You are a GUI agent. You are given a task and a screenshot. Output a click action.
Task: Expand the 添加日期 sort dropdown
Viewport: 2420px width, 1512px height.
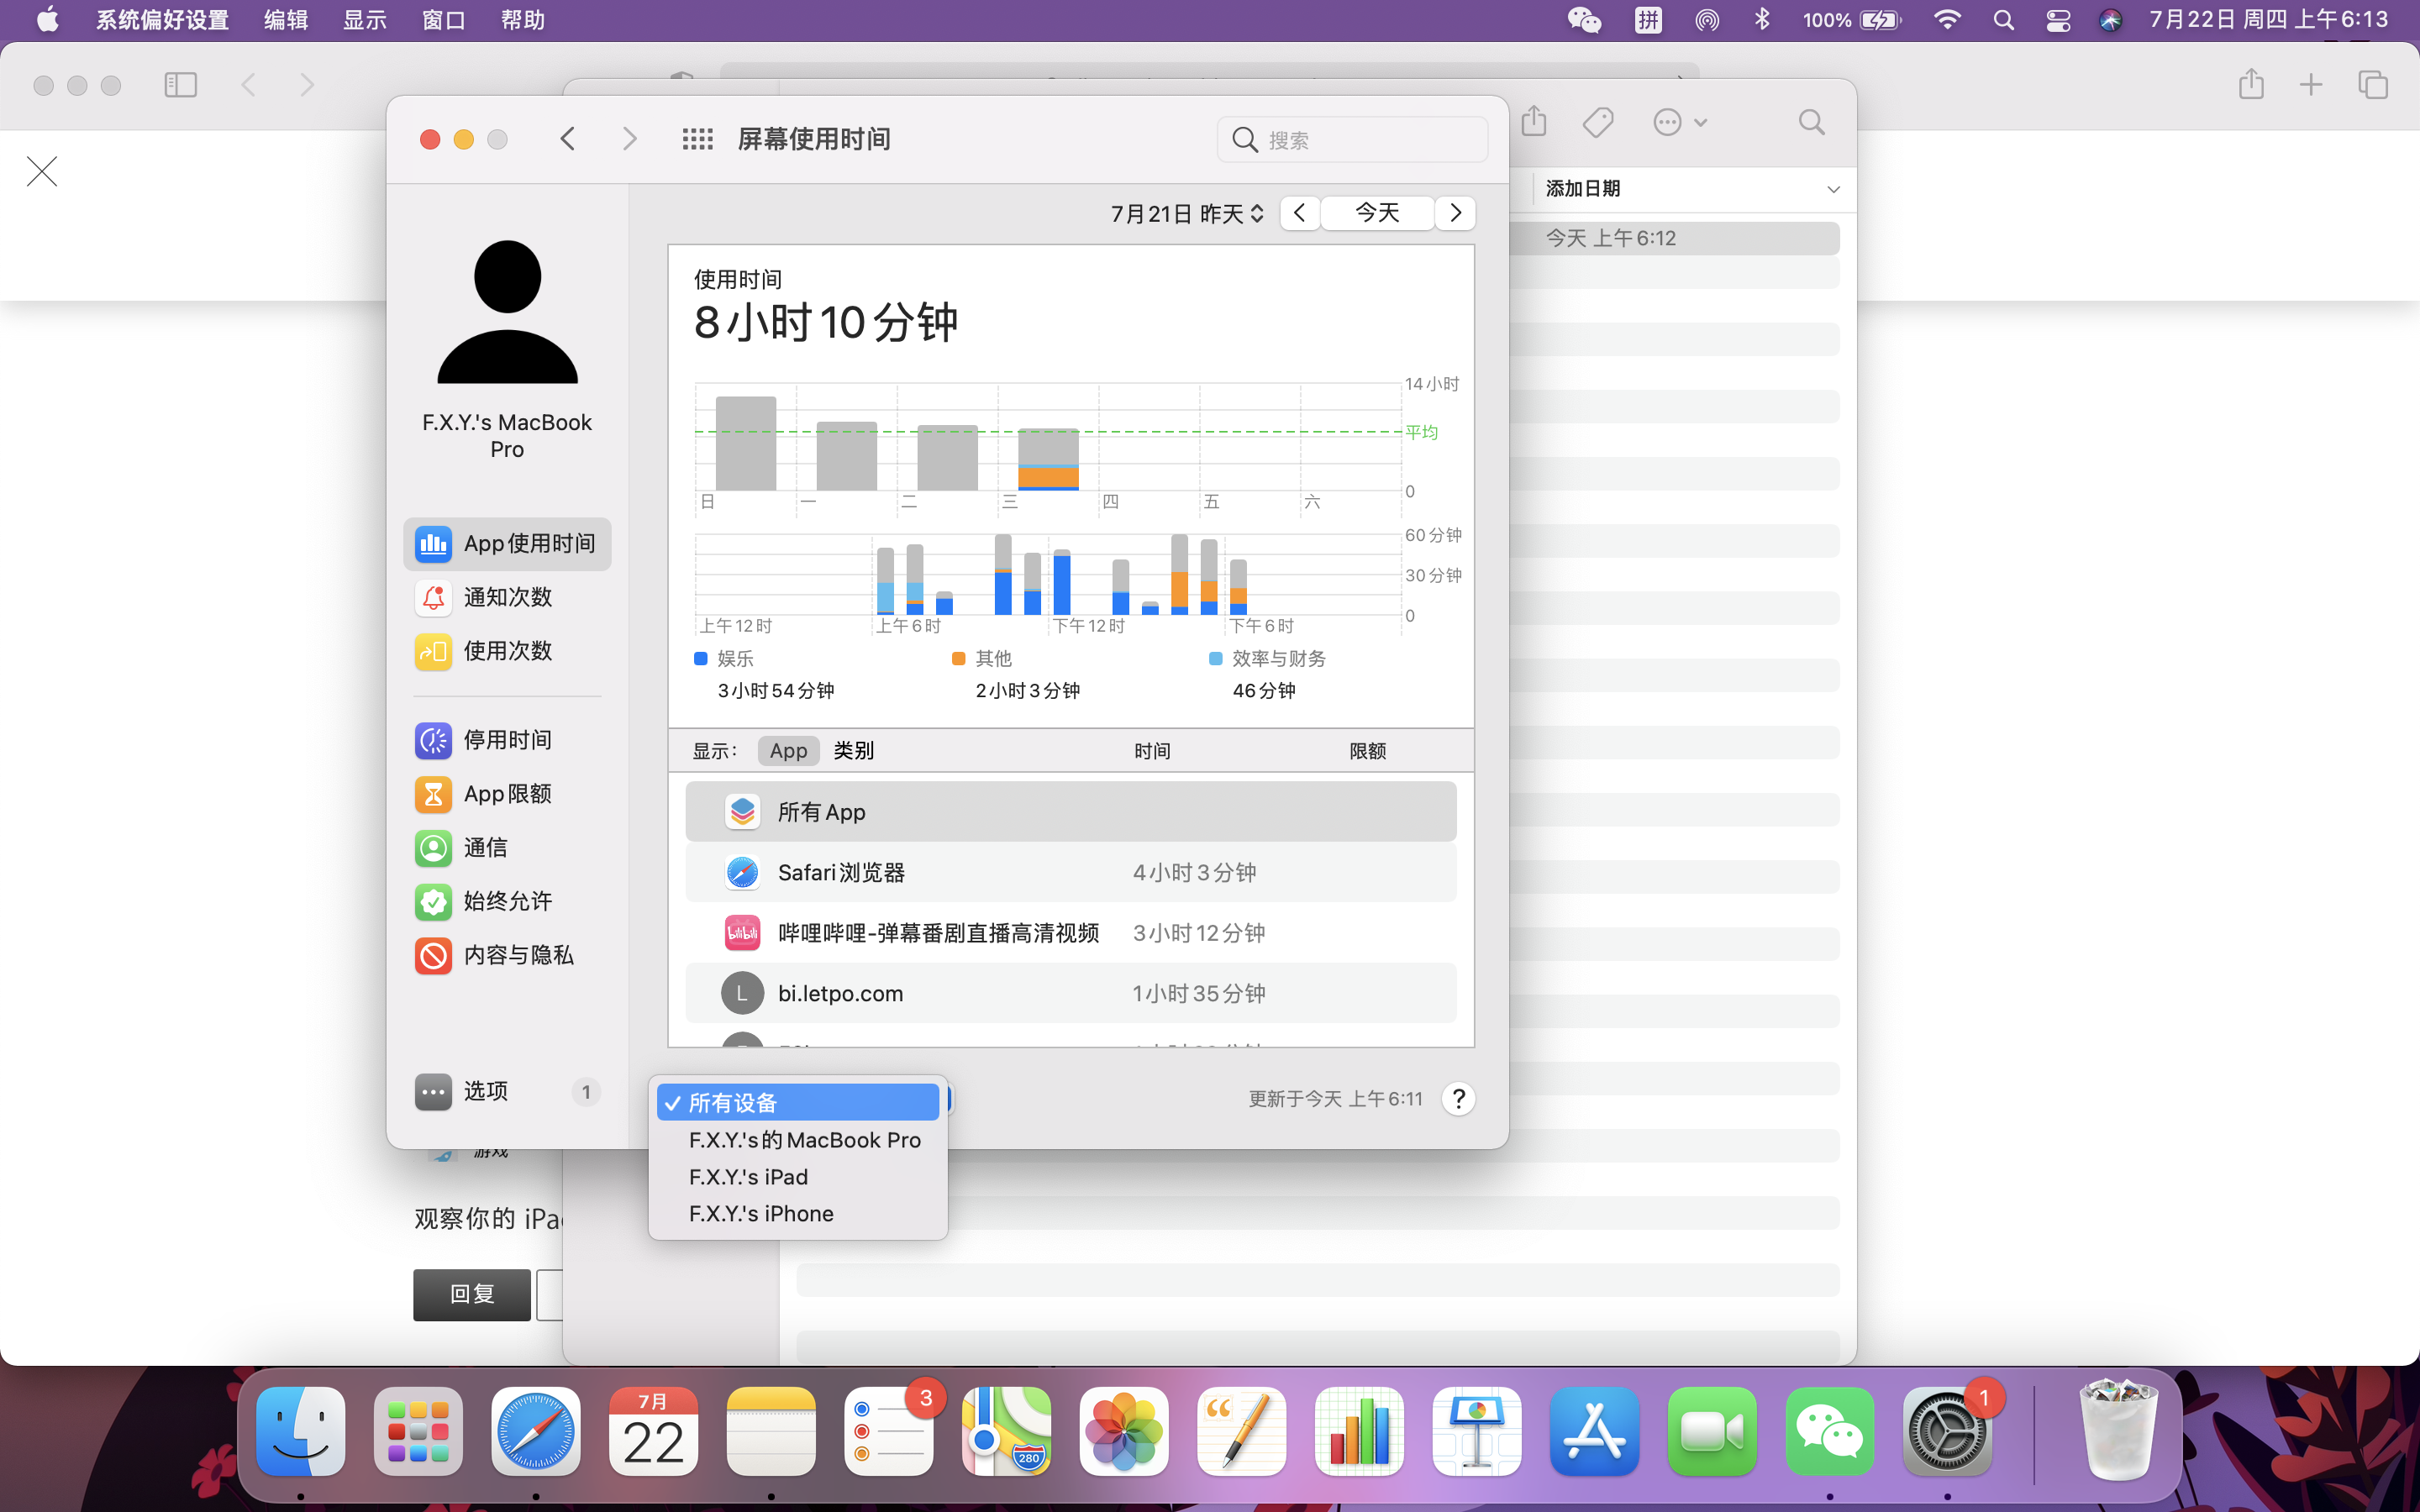tap(1832, 189)
